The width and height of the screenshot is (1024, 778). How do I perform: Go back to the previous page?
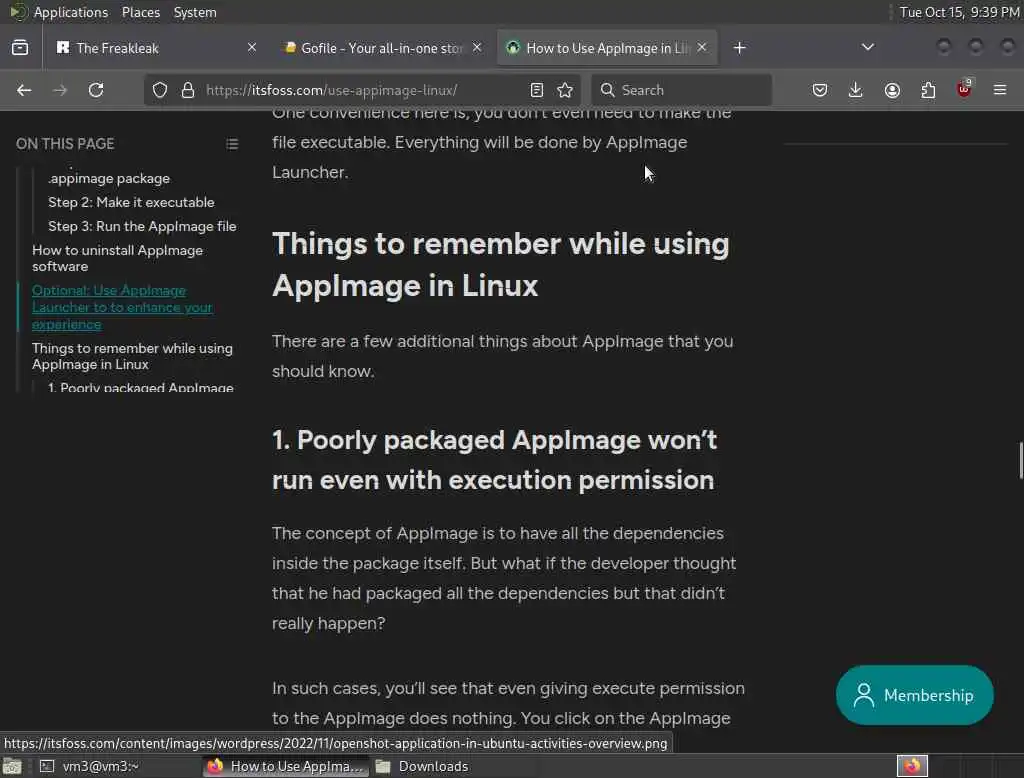pos(24,90)
